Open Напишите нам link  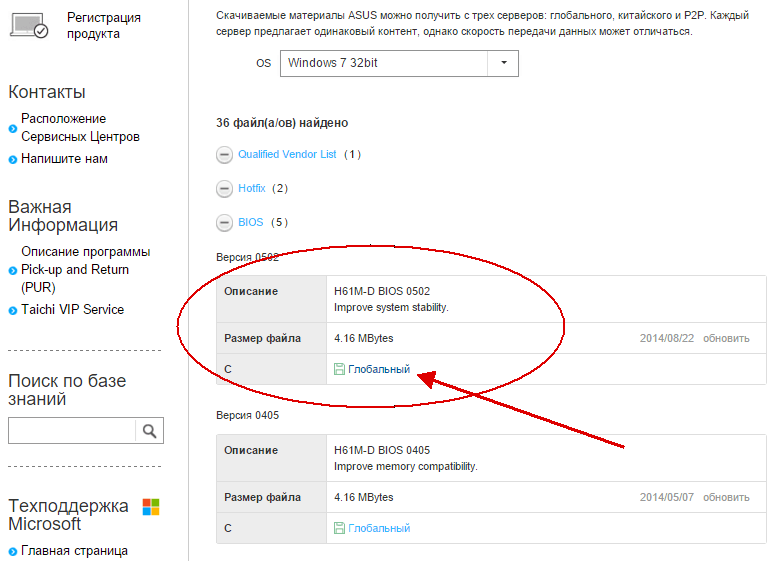[x=64, y=159]
